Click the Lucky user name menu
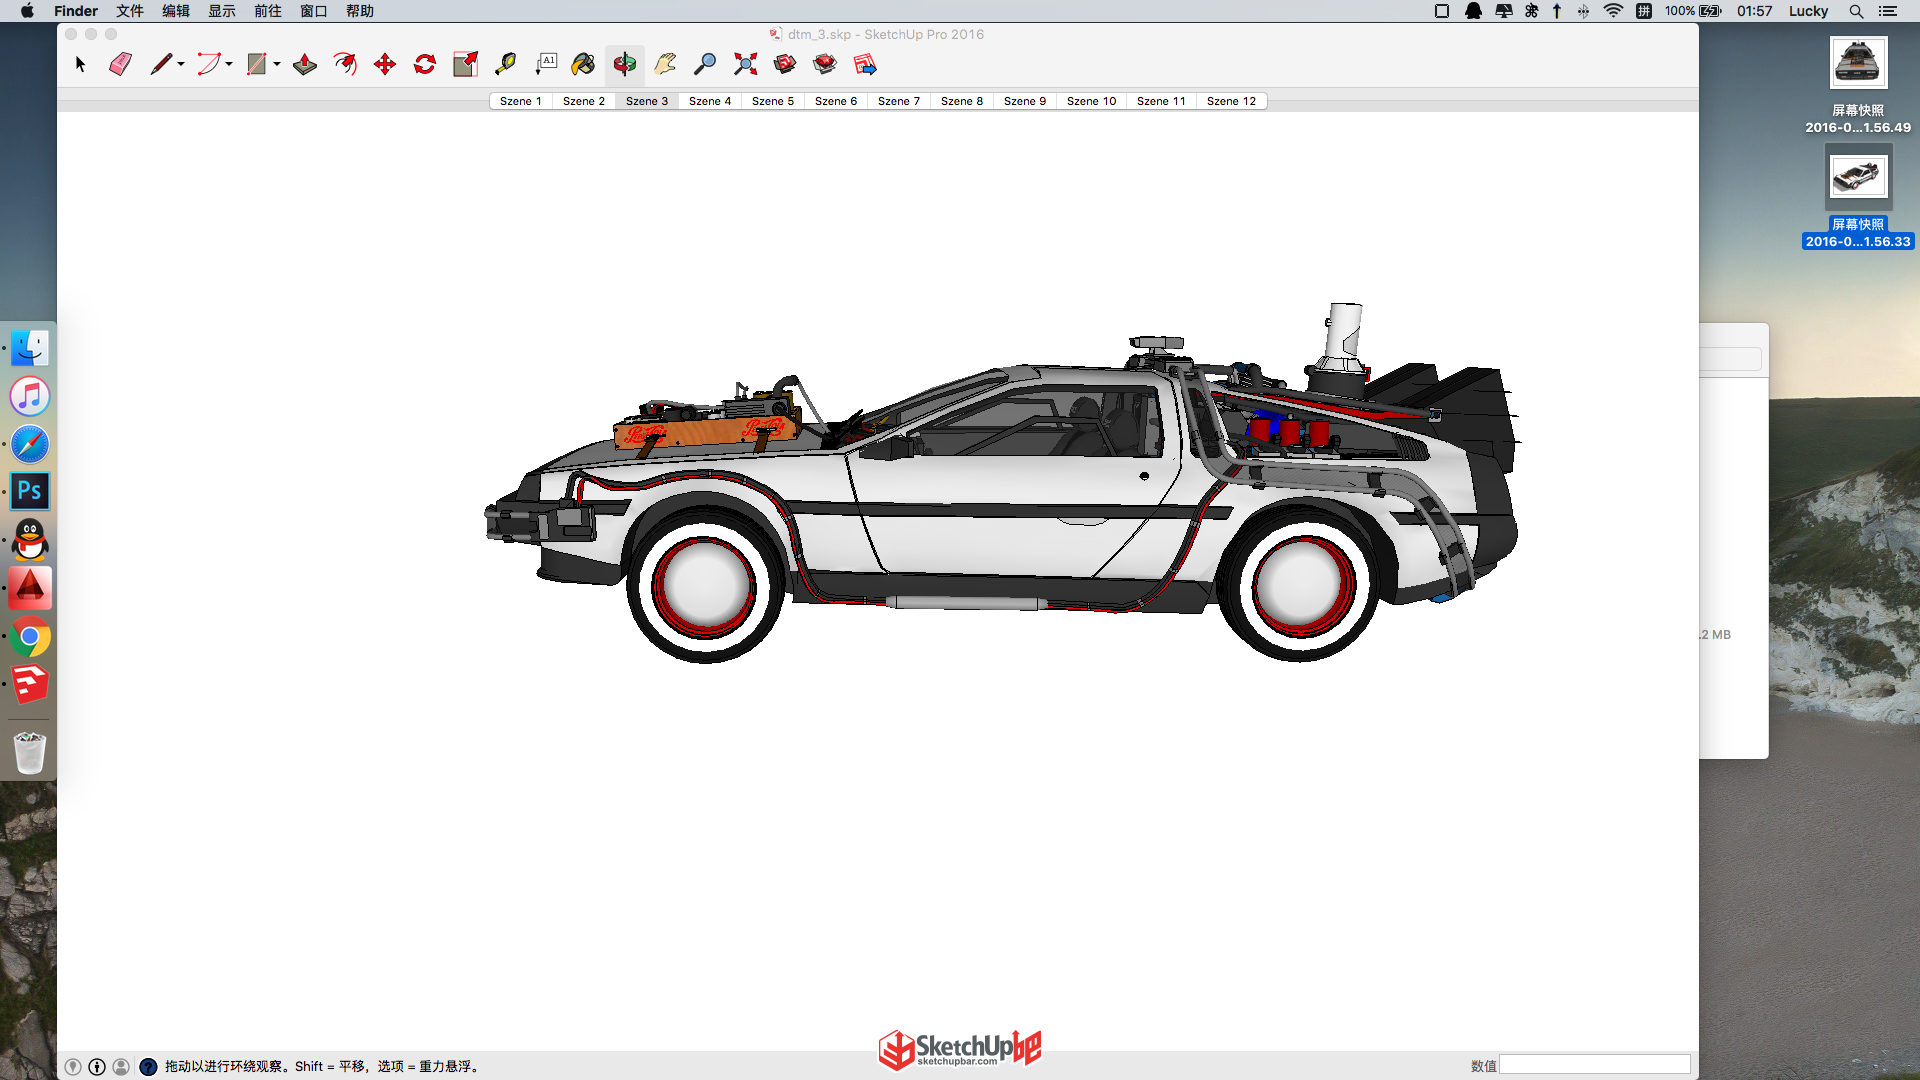This screenshot has height=1080, width=1920. (x=1808, y=11)
